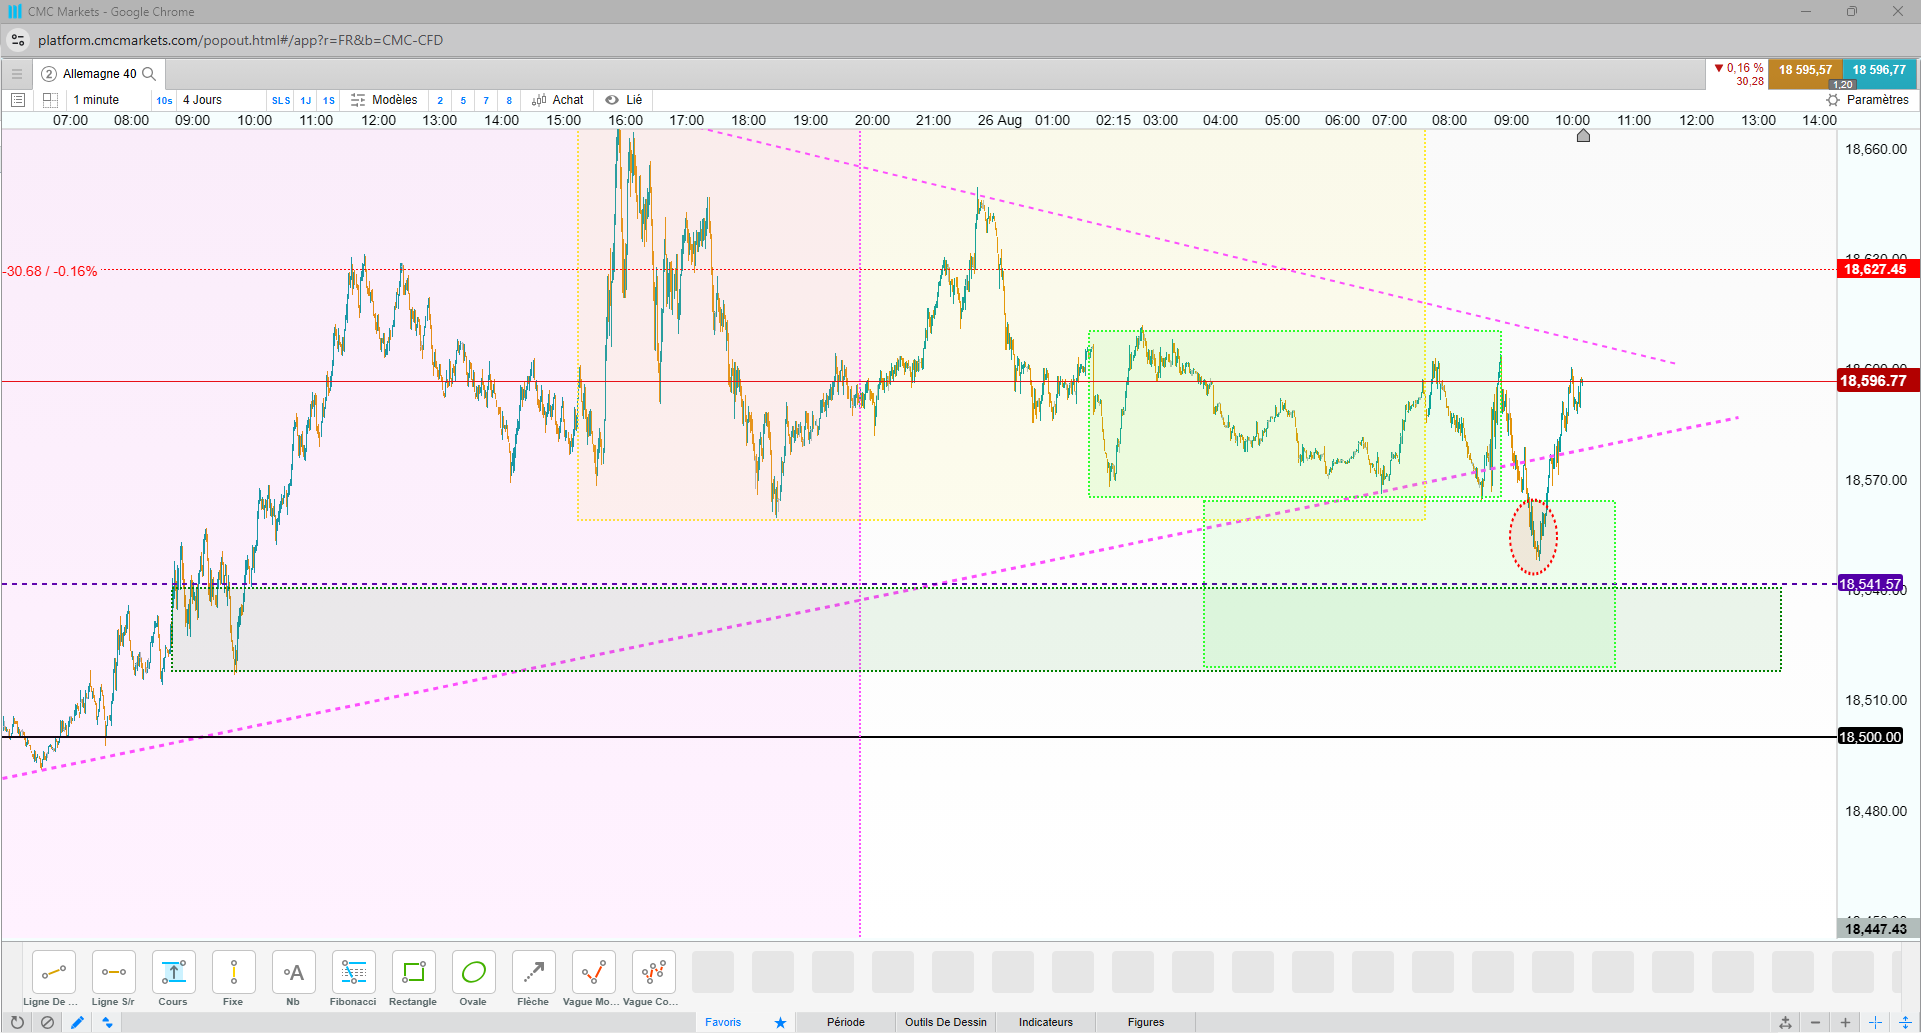This screenshot has height=1033, width=1921.
Task: Toggle the Lié linked eye option
Action: 624,100
